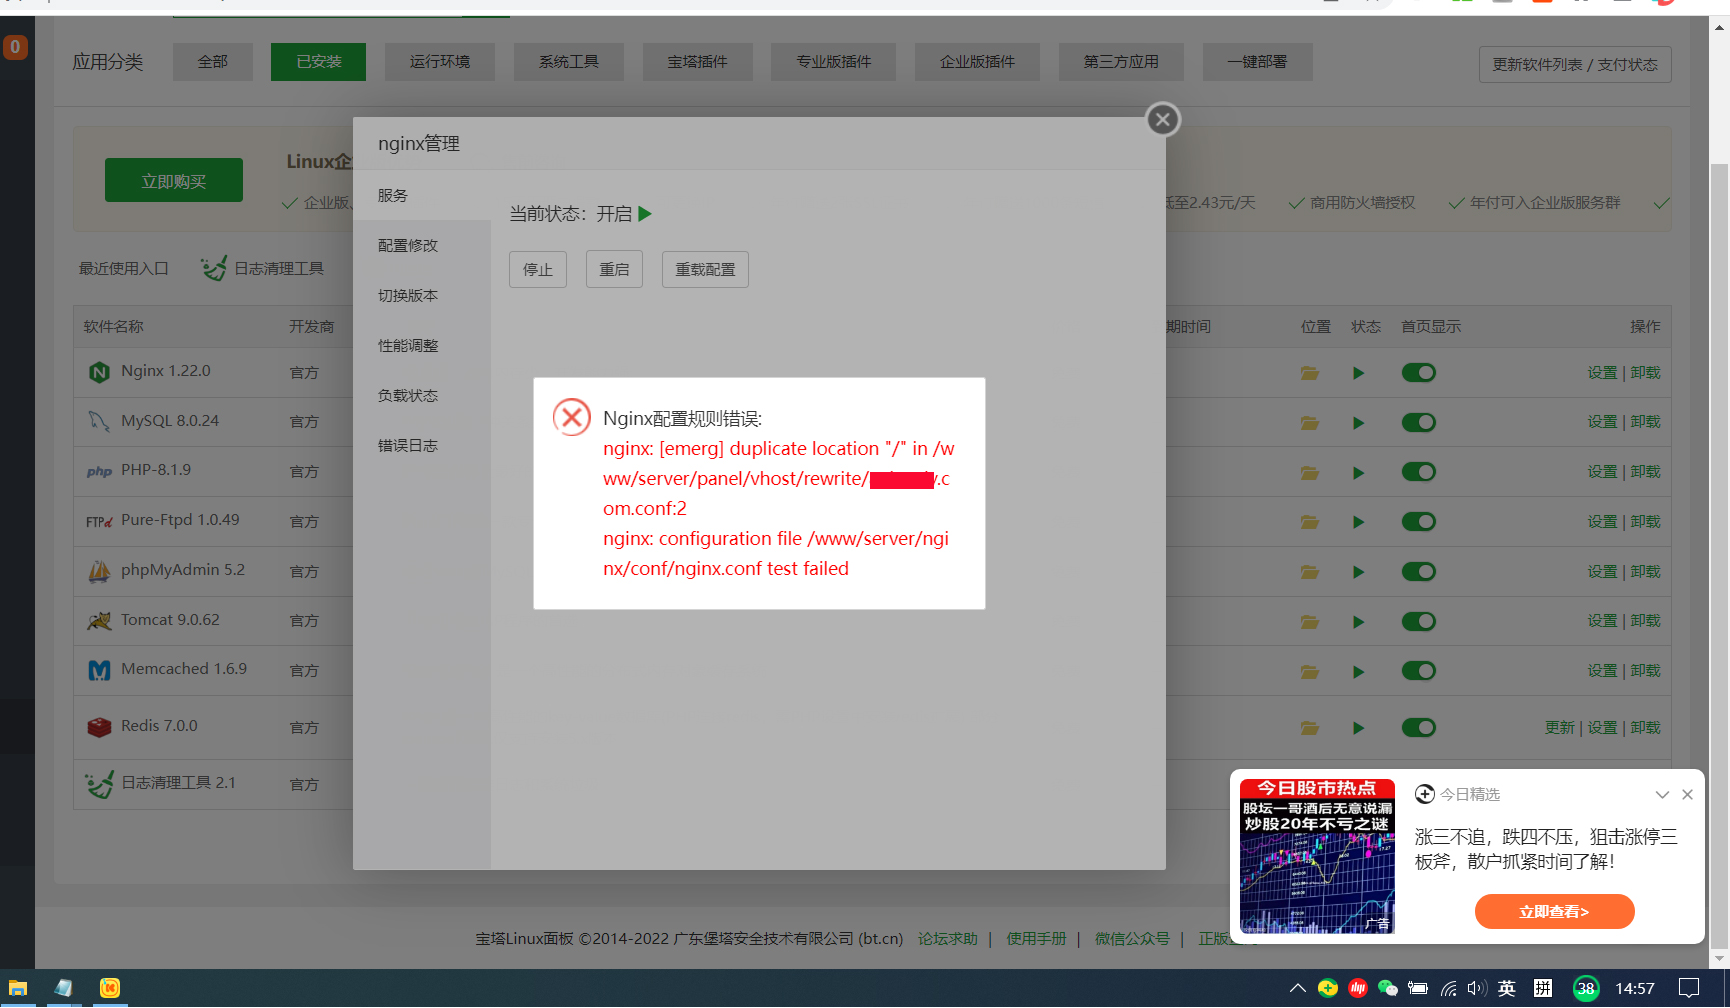The image size is (1730, 1008).
Task: Click the Tomcat 9.0.62 cat icon
Action: click(99, 621)
